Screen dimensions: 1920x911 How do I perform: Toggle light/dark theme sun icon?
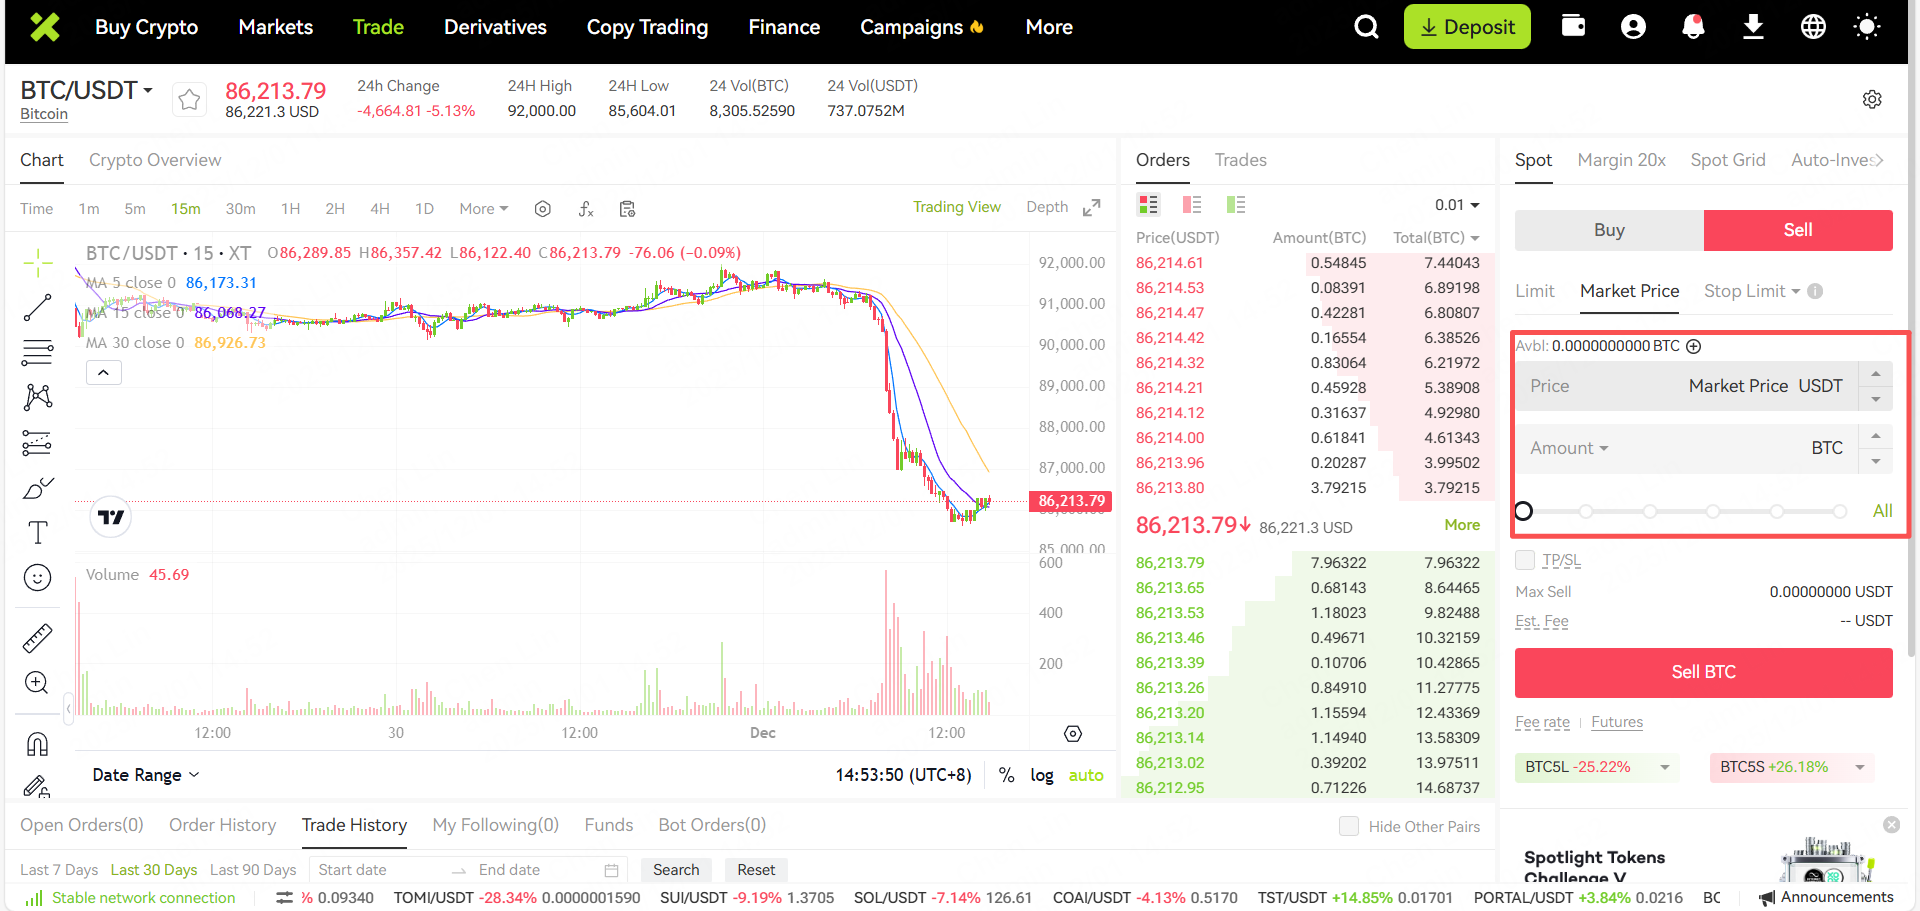click(x=1866, y=27)
